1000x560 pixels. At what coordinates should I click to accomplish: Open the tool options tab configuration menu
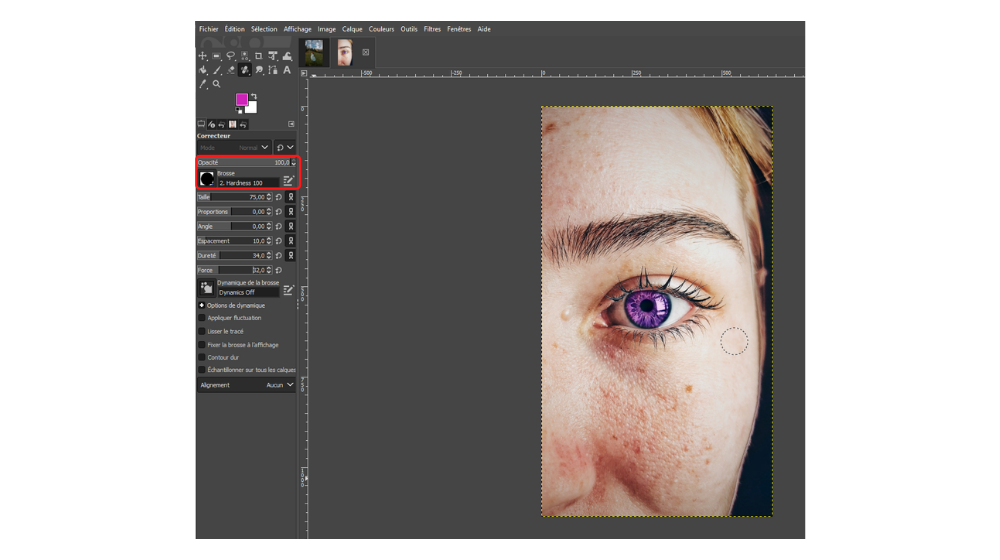click(x=291, y=124)
